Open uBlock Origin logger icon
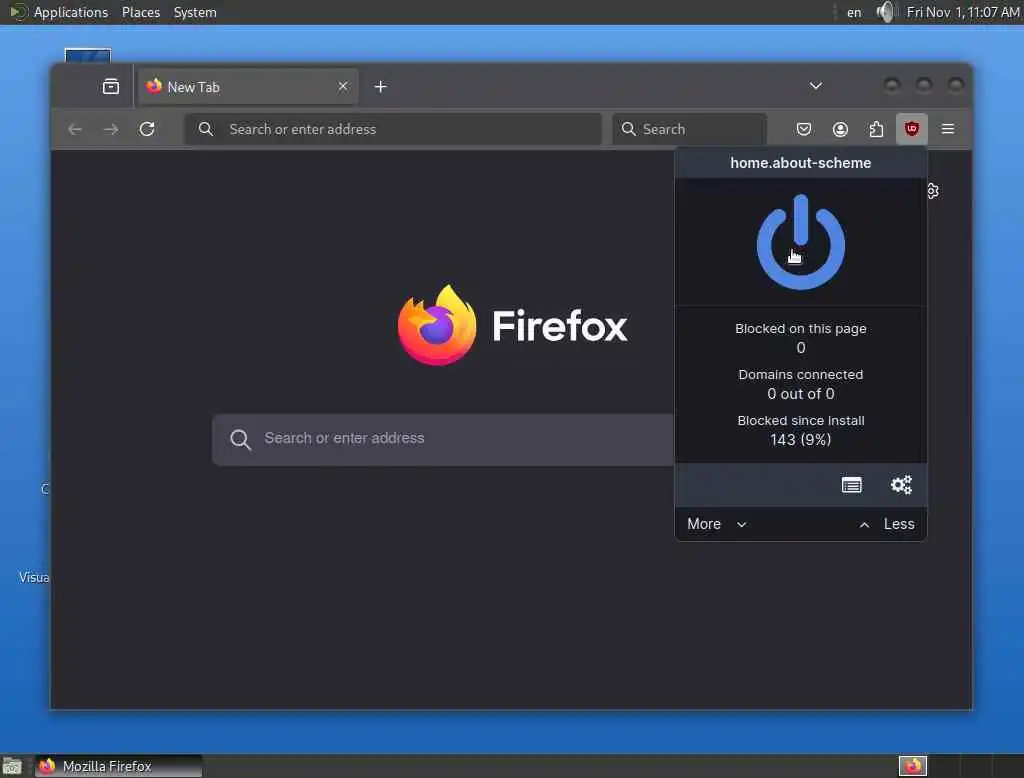Image resolution: width=1024 pixels, height=778 pixels. click(x=851, y=485)
